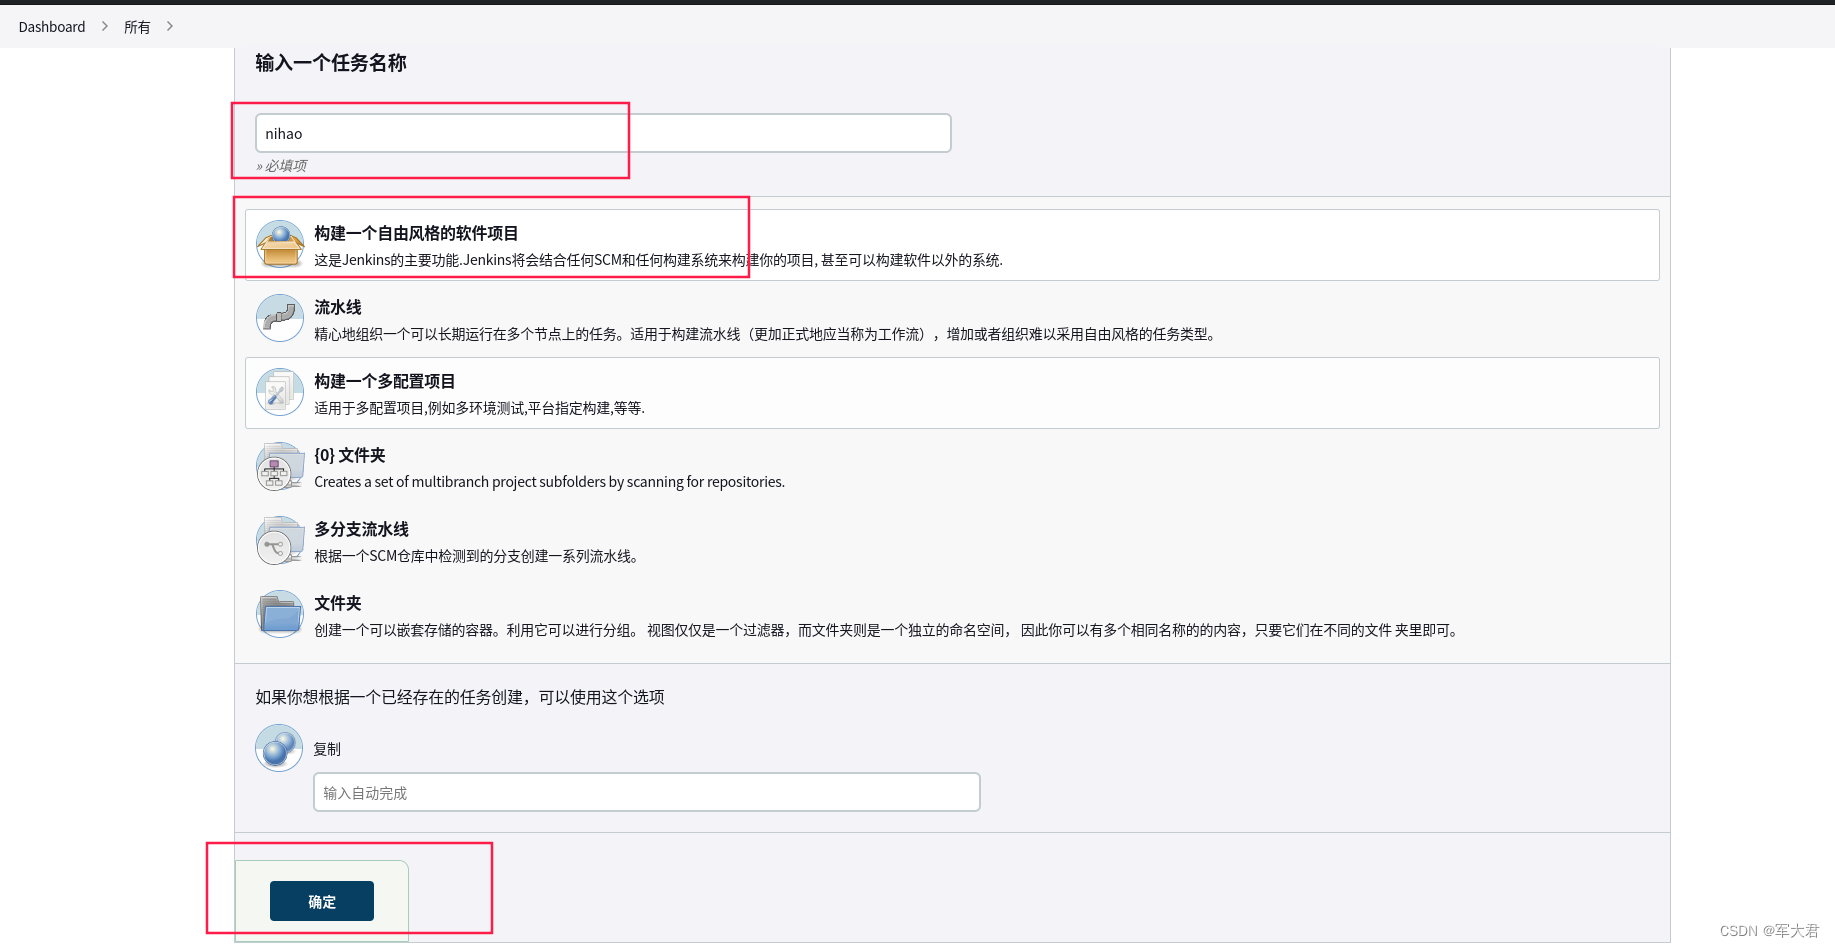Expand the chevron after Dashboard breadcrumb
This screenshot has height=947, width=1835.
click(x=105, y=26)
